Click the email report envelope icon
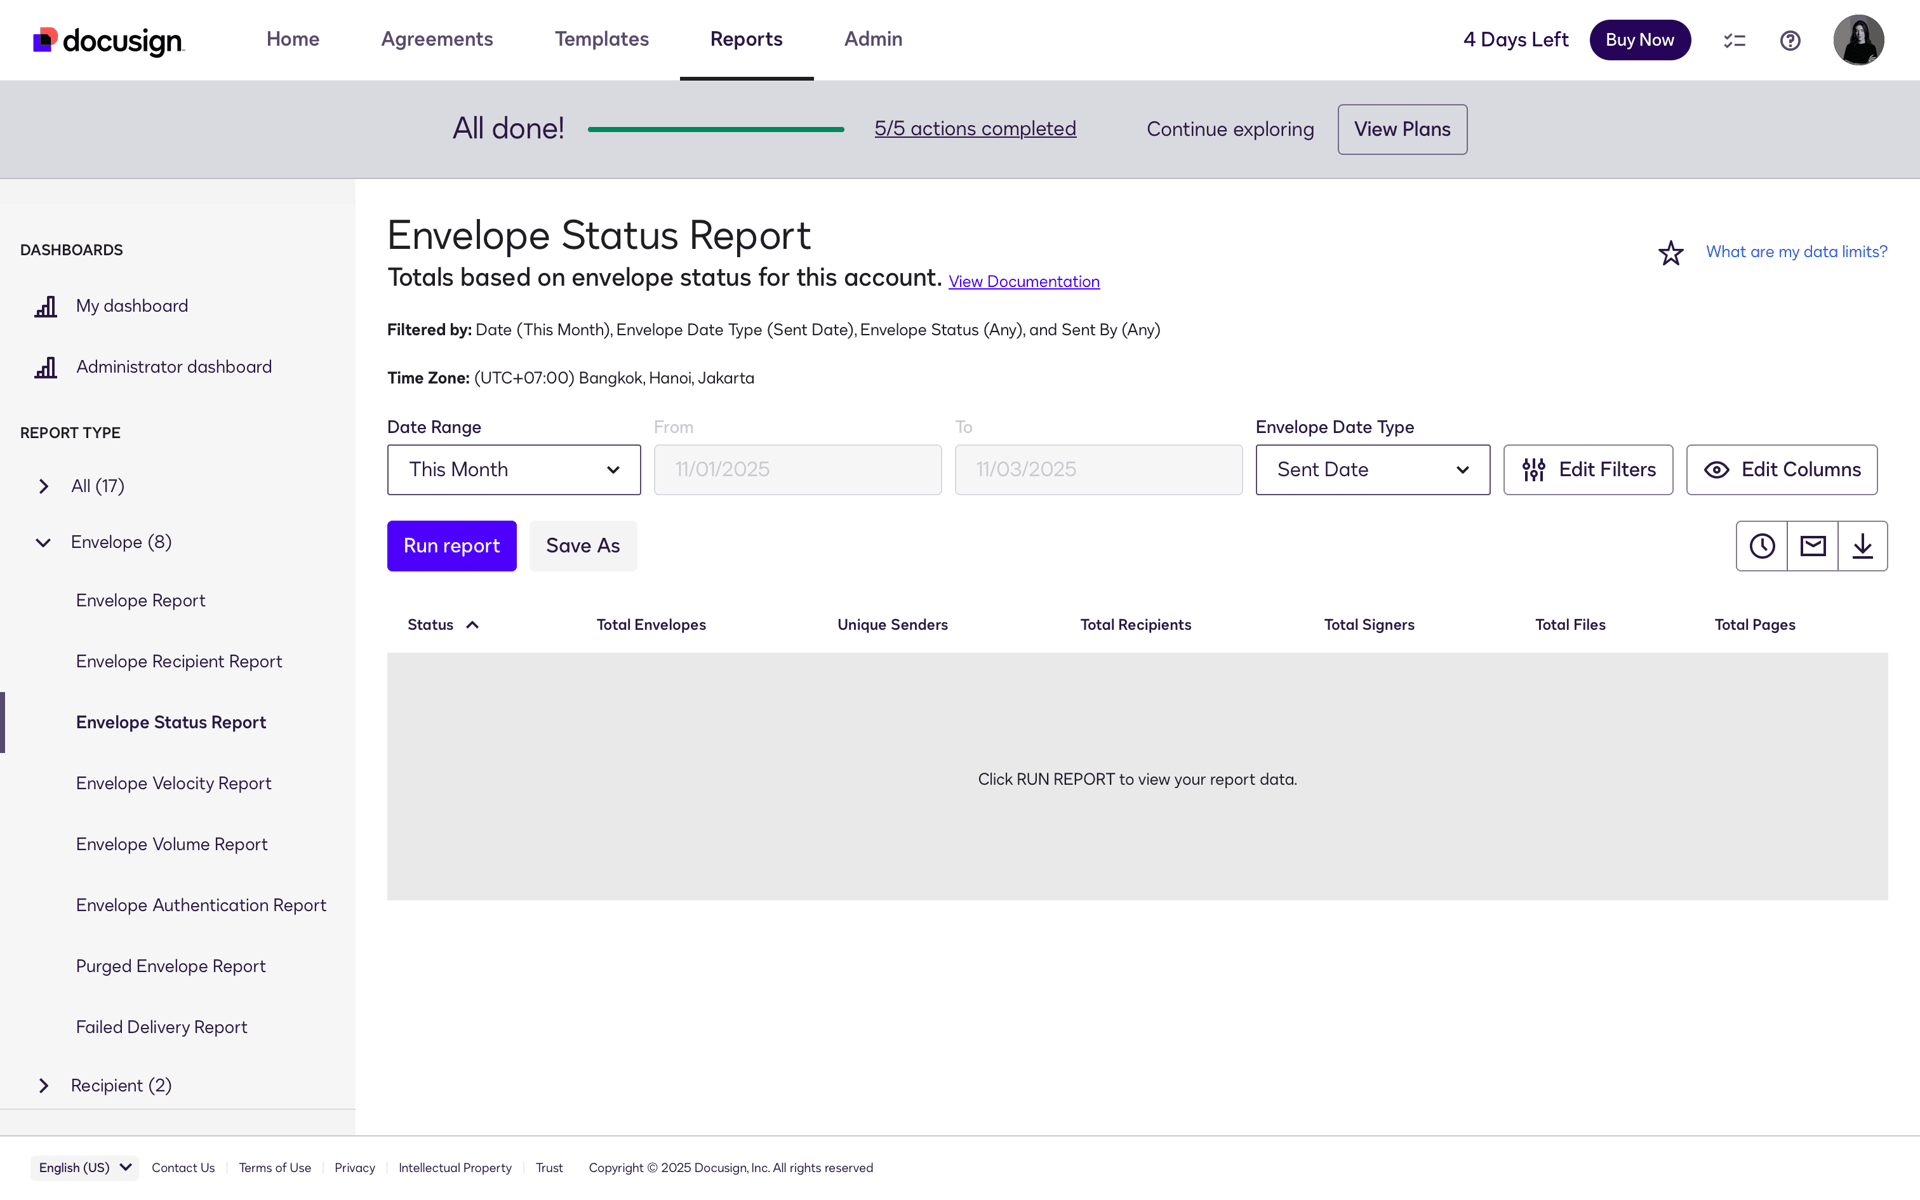 pos(1812,546)
